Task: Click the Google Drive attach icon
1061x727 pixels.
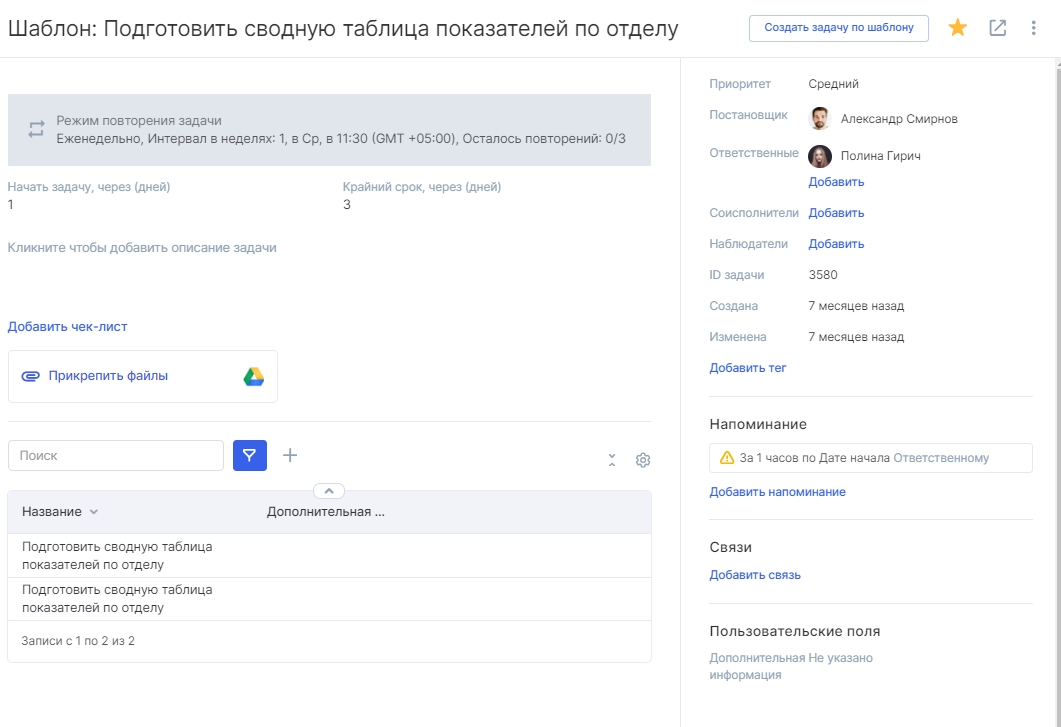Action: coord(254,377)
